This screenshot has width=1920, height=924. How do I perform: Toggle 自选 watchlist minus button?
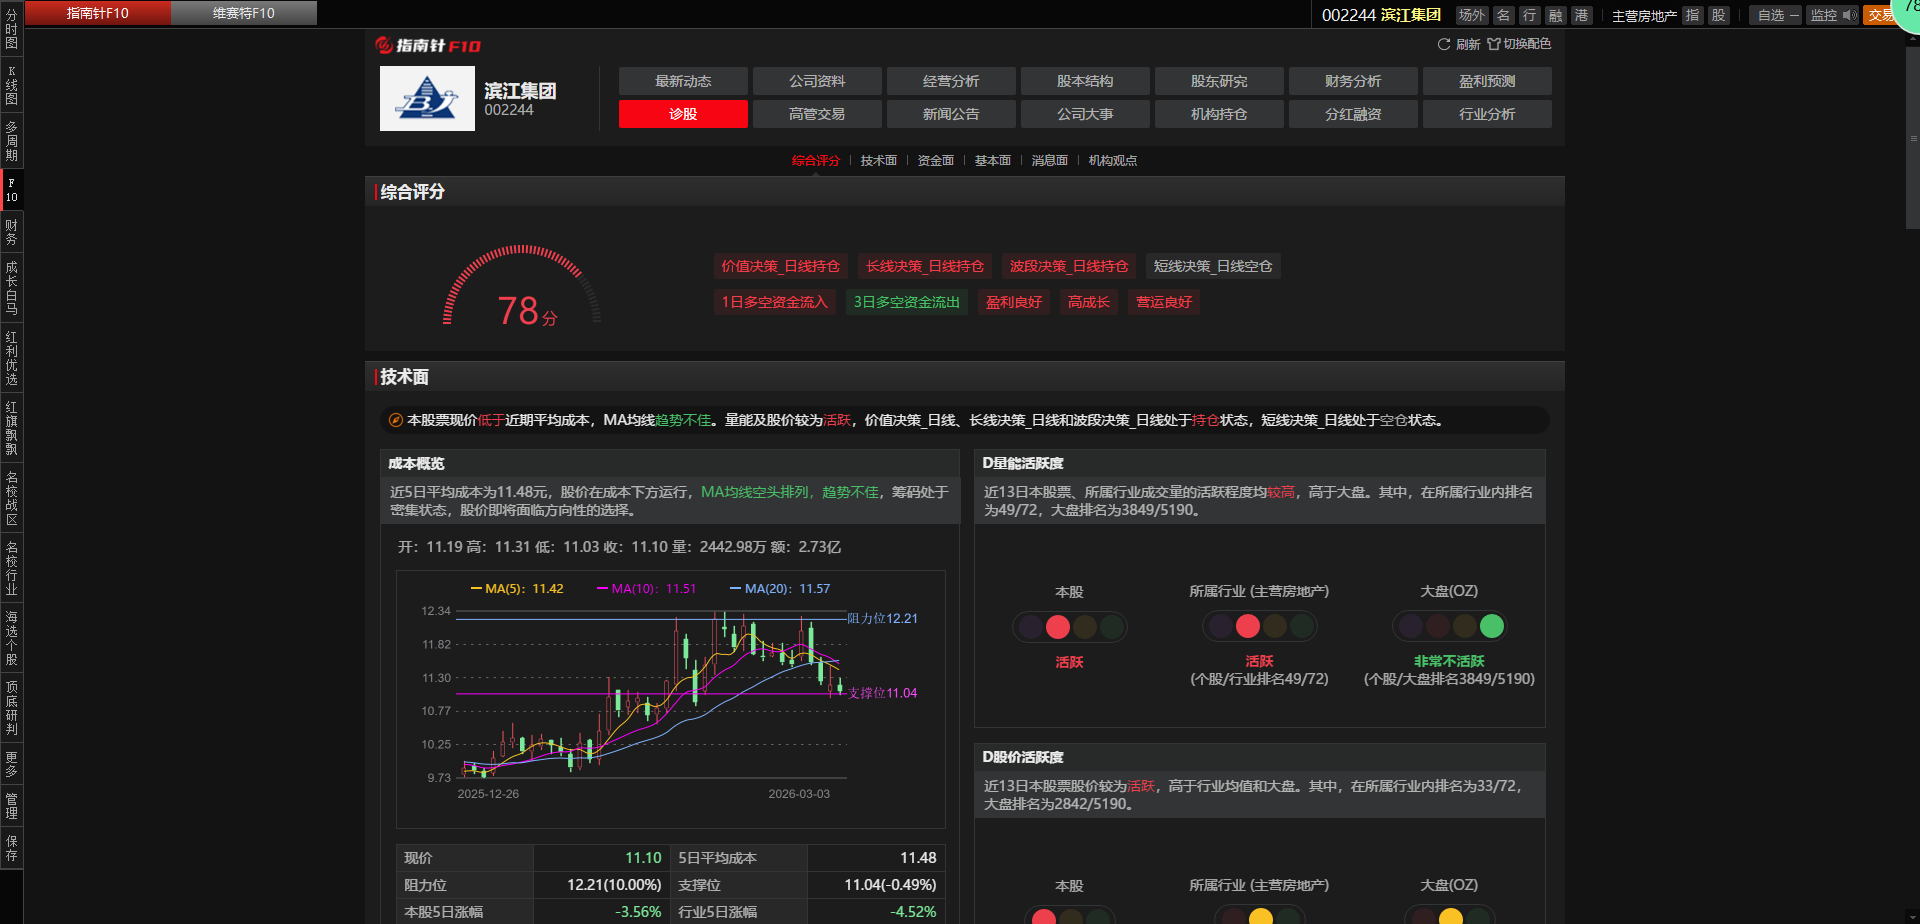(x=1778, y=15)
